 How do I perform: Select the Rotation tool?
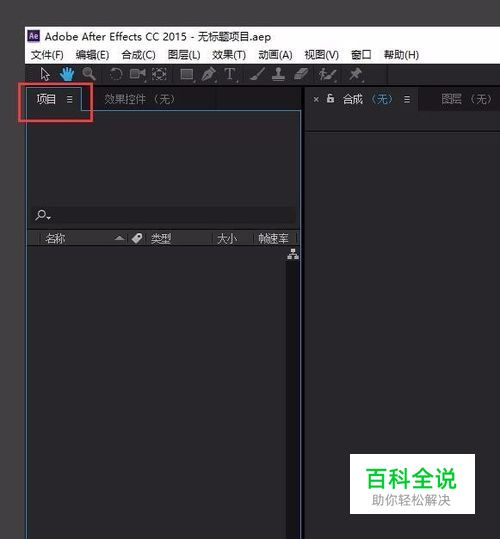coord(115,74)
